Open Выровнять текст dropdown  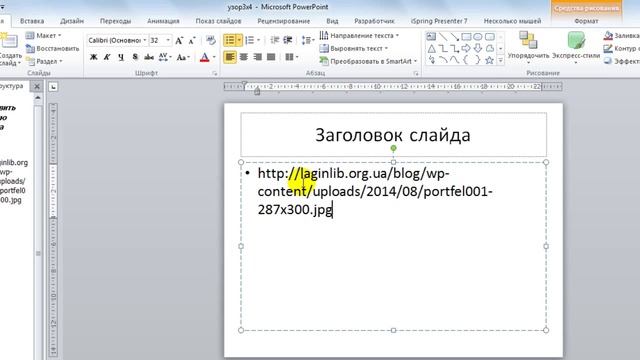click(353, 48)
